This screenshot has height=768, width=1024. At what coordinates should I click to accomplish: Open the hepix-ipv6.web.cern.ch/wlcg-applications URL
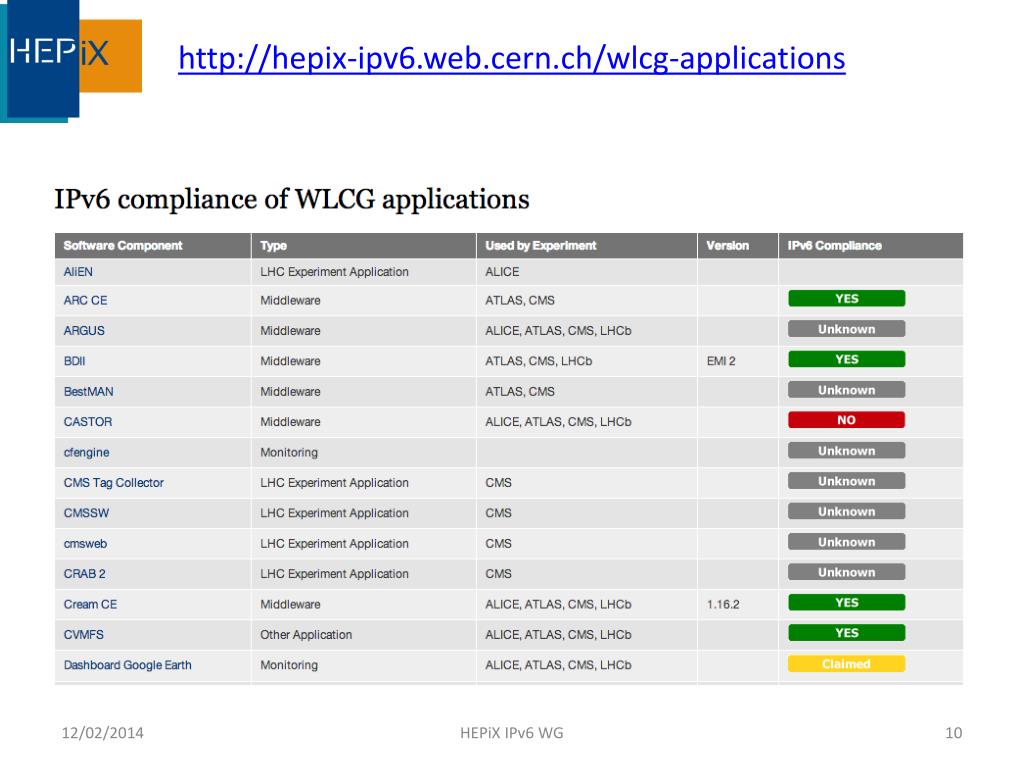pos(512,58)
